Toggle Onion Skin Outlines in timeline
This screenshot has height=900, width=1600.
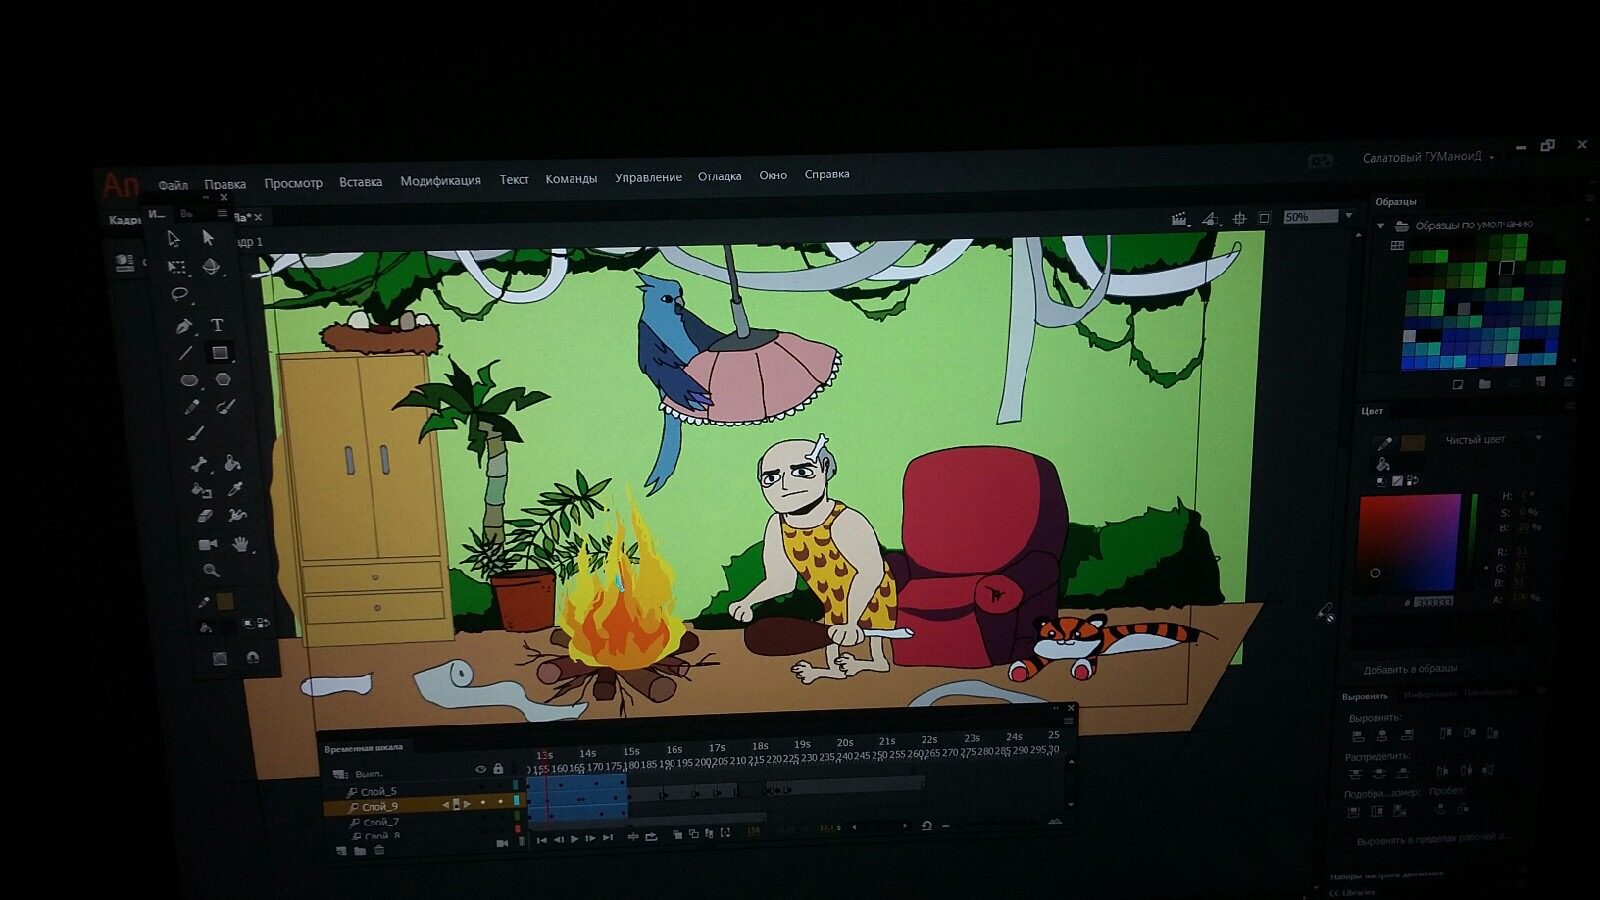[x=693, y=834]
